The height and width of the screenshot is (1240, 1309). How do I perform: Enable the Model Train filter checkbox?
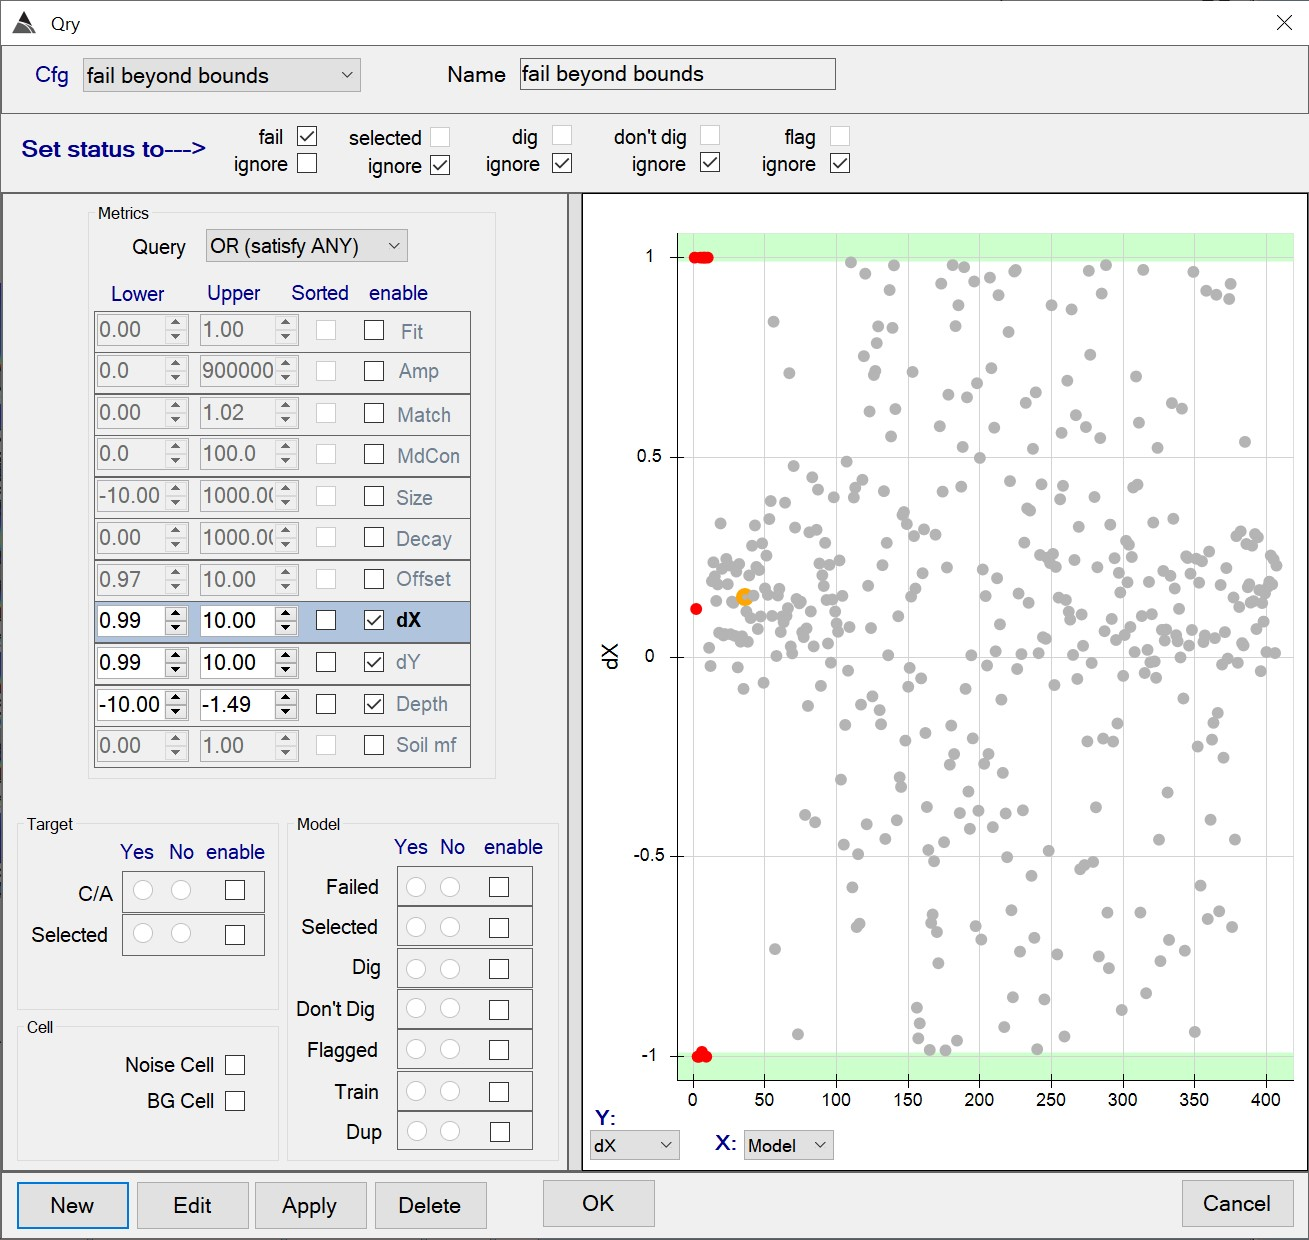(499, 1091)
